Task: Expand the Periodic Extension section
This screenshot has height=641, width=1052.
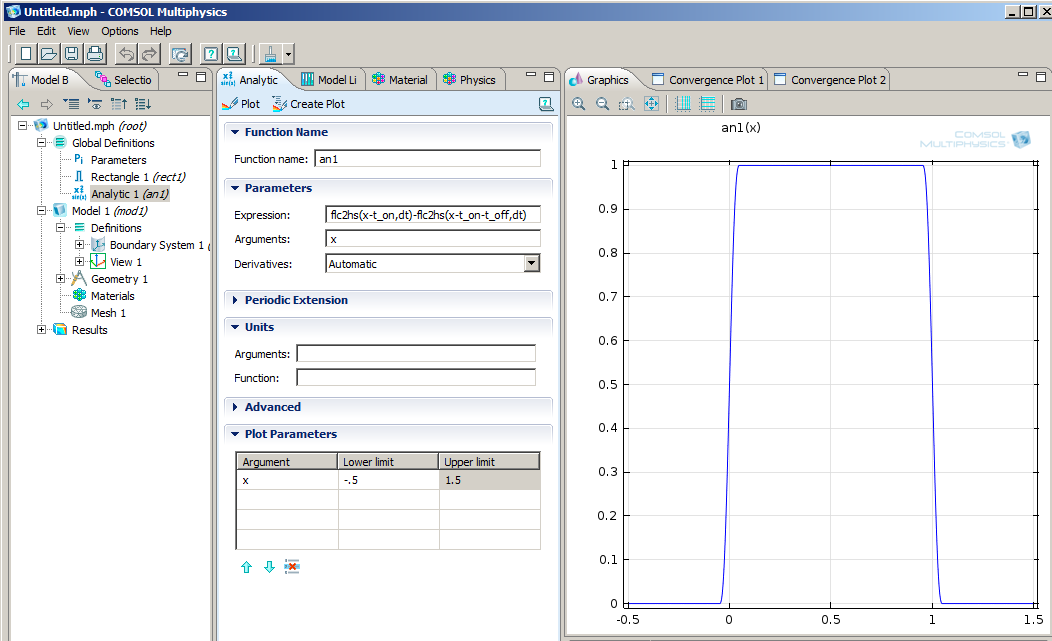Action: coord(296,300)
